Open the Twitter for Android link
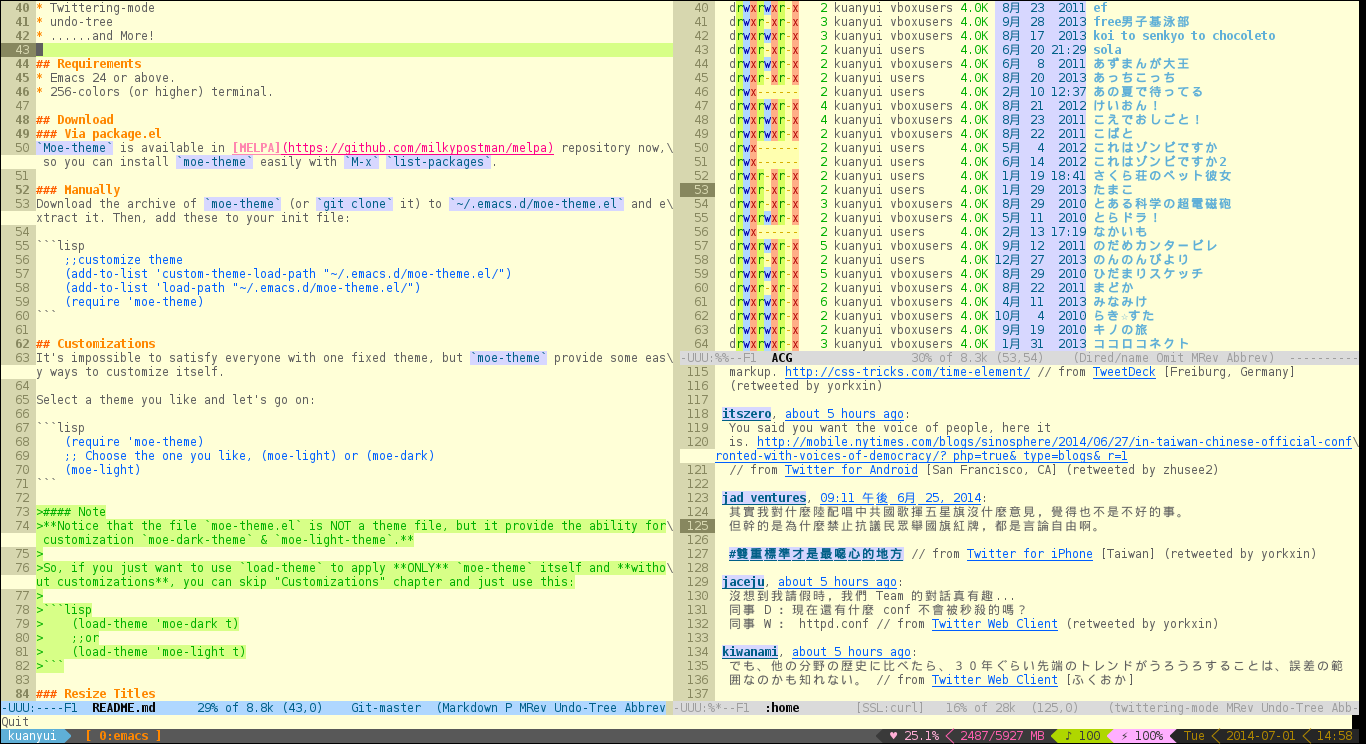This screenshot has width=1366, height=744. coord(851,470)
